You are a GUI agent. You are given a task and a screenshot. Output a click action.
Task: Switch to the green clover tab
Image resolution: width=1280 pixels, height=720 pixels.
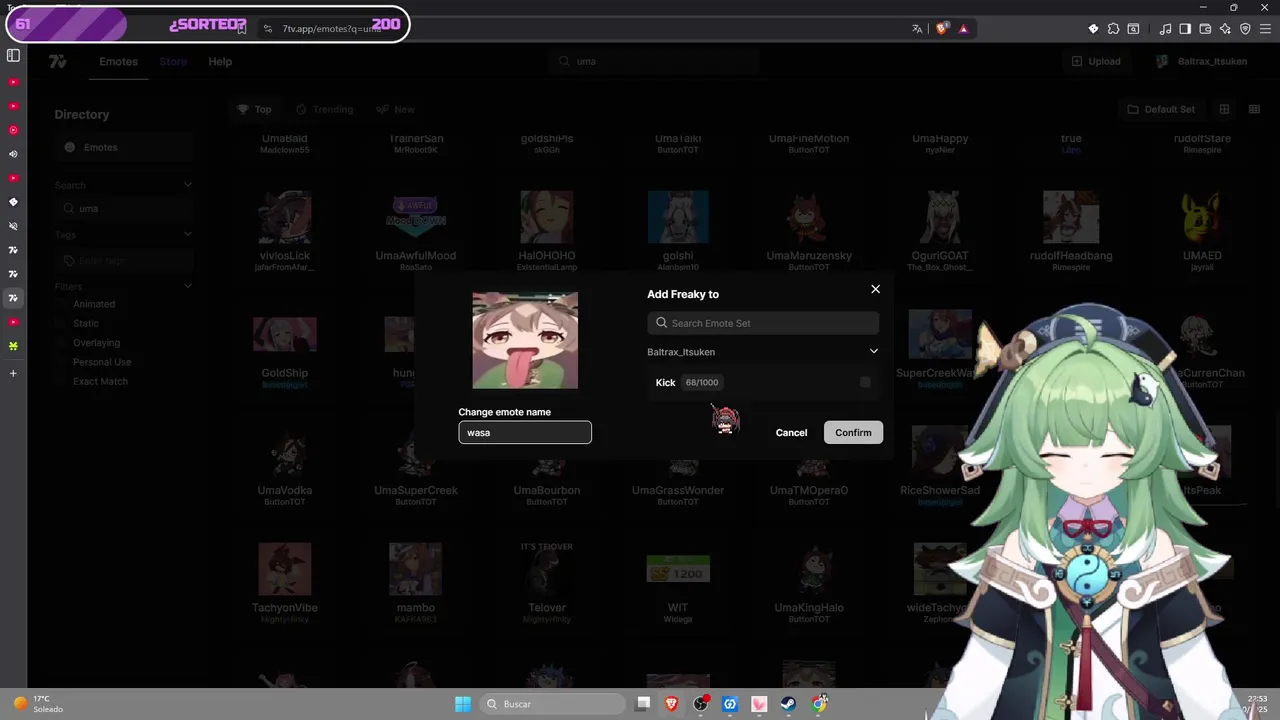[x=13, y=346]
